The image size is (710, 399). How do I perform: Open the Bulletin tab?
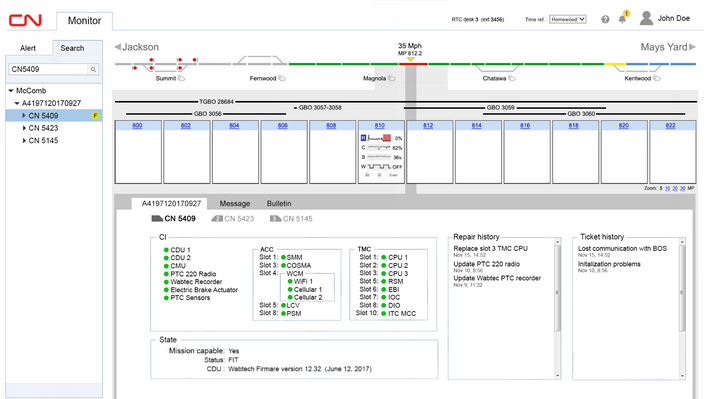click(x=279, y=204)
